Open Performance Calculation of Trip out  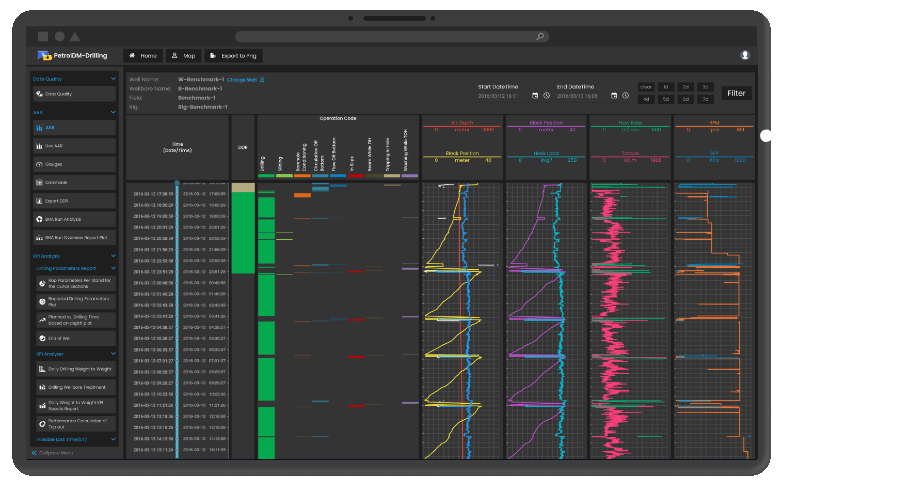76,424
